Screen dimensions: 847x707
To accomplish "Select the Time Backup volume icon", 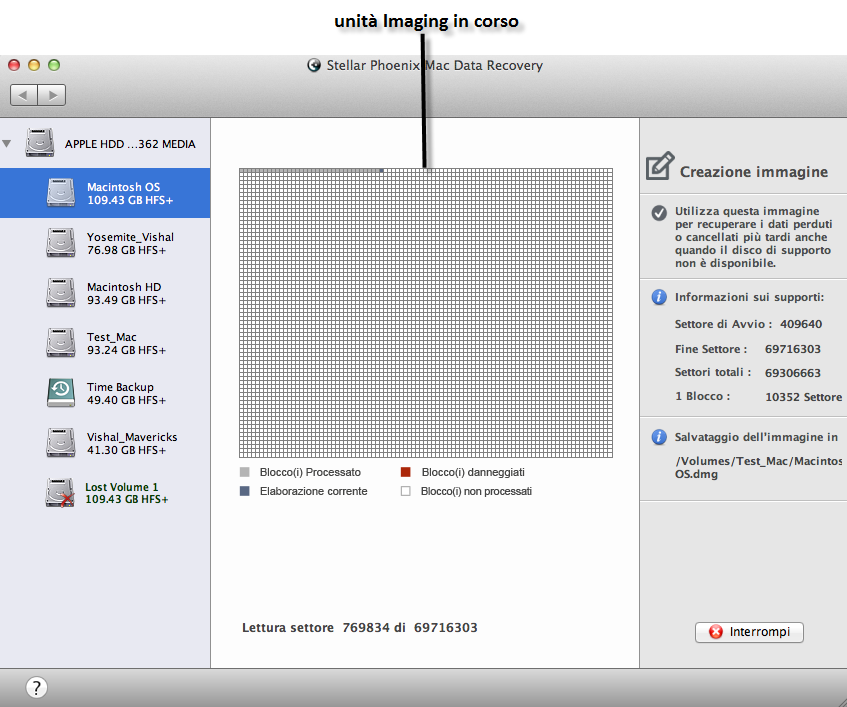I will coord(60,392).
